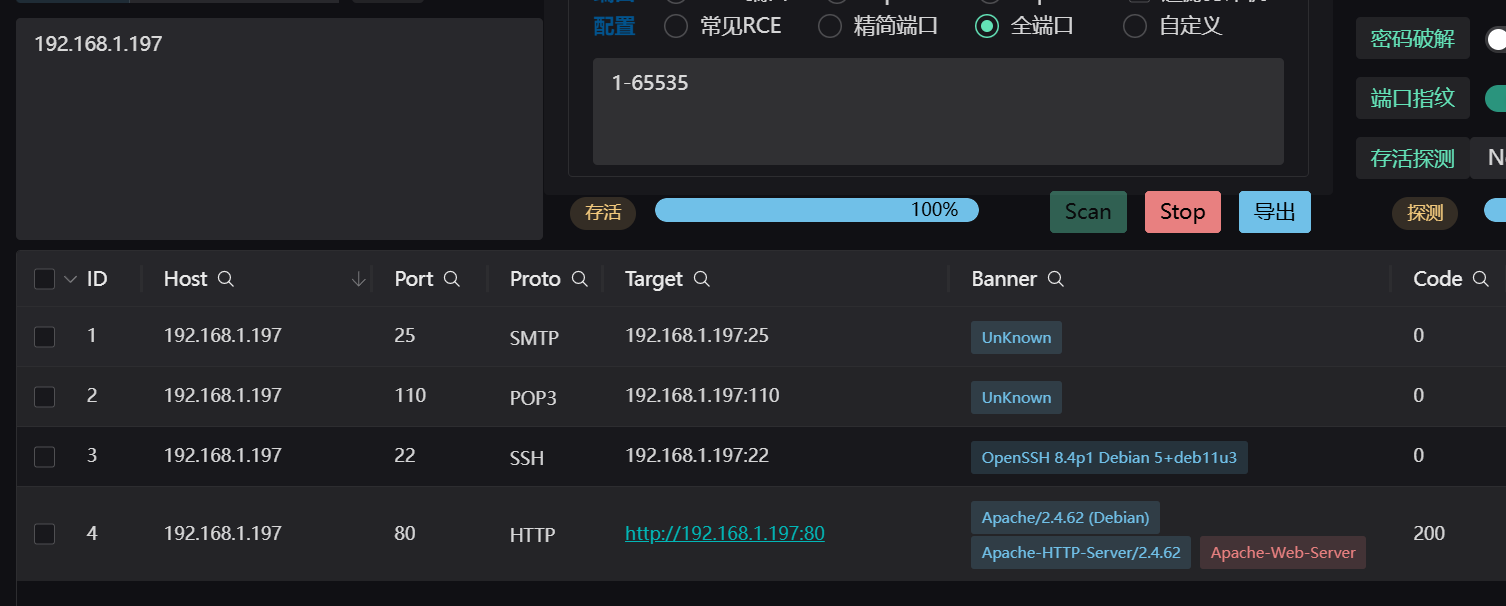Screen dimensions: 1506x606
Task: Click the Code column search icon
Action: (x=1481, y=279)
